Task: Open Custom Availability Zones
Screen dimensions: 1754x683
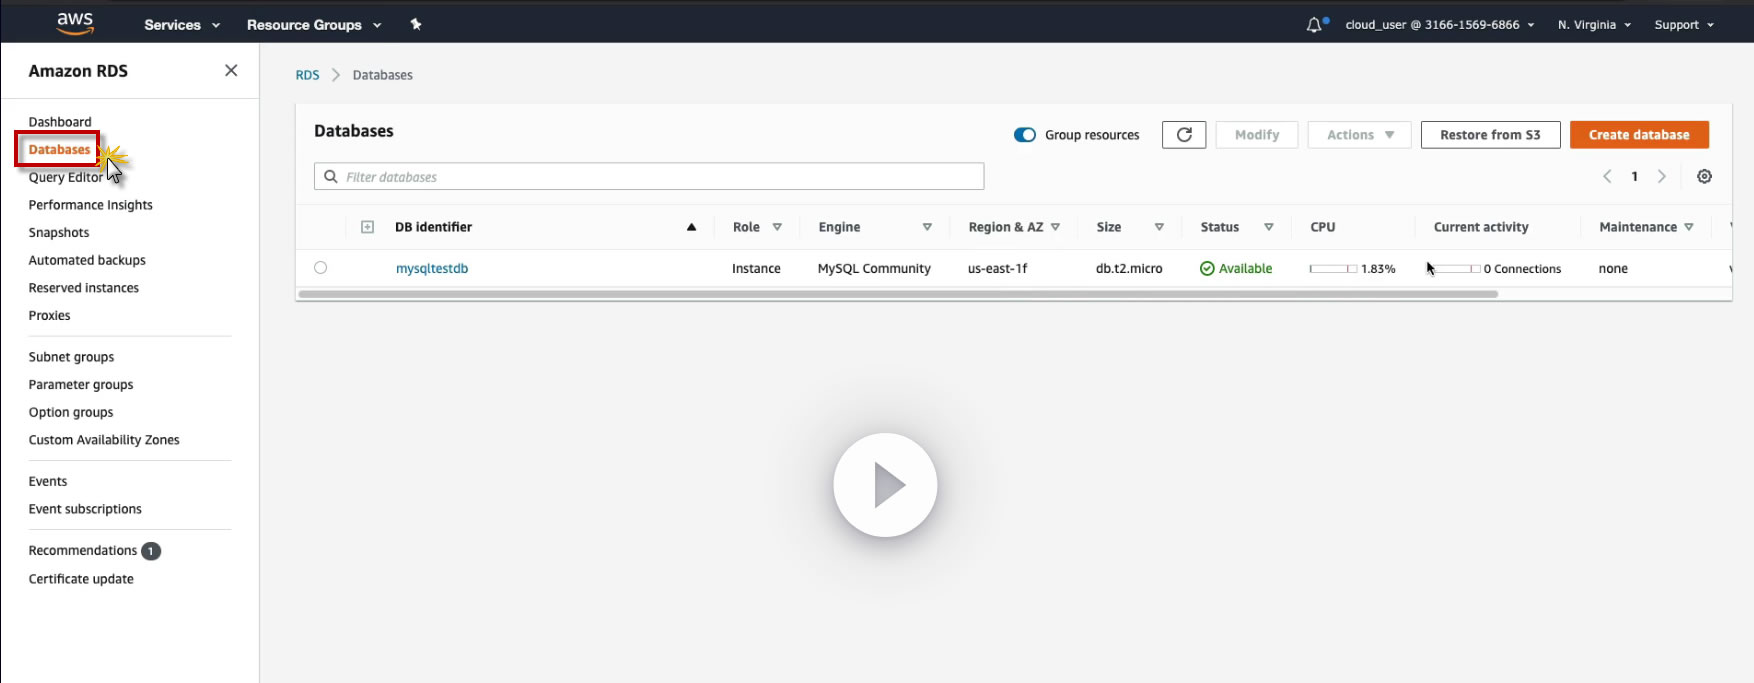Action: tap(104, 440)
